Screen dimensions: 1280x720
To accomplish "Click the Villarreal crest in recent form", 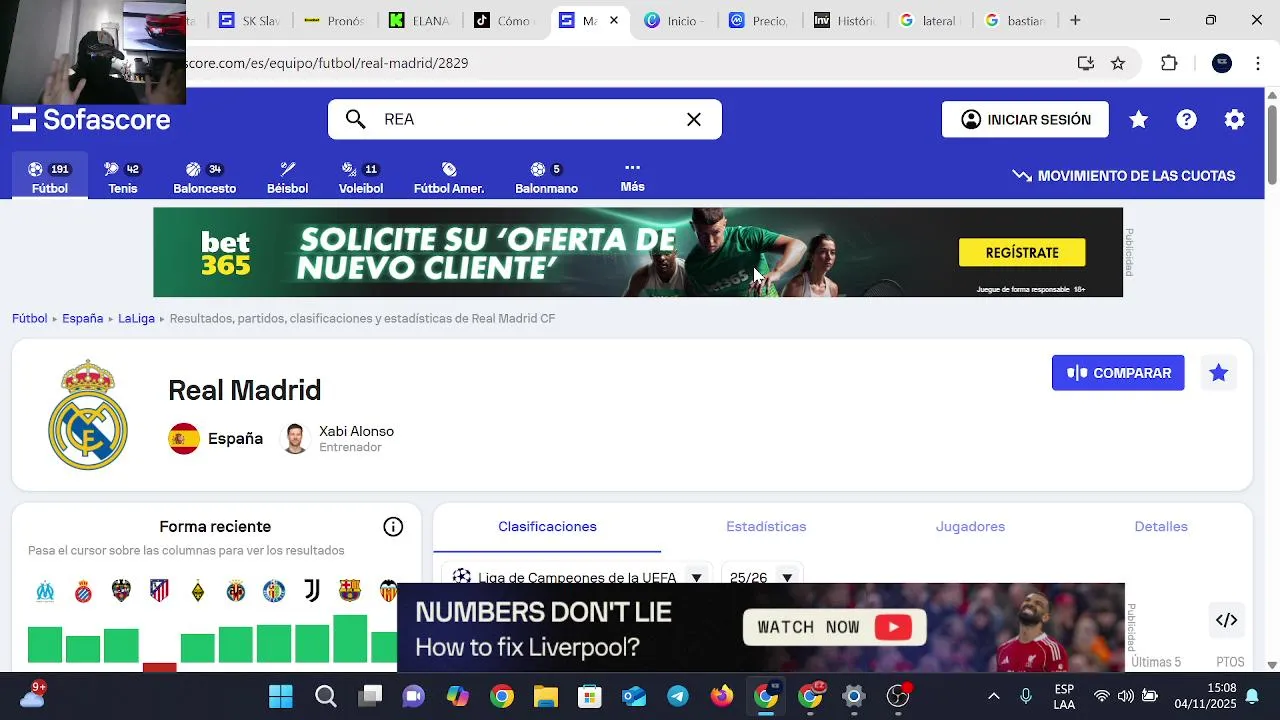I will (x=235, y=591).
